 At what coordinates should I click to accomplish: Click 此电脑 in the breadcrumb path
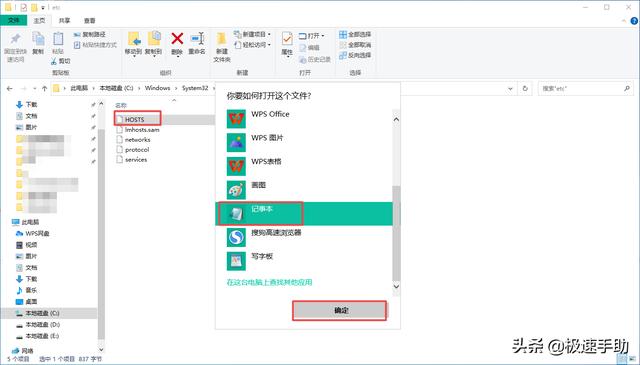click(x=79, y=88)
